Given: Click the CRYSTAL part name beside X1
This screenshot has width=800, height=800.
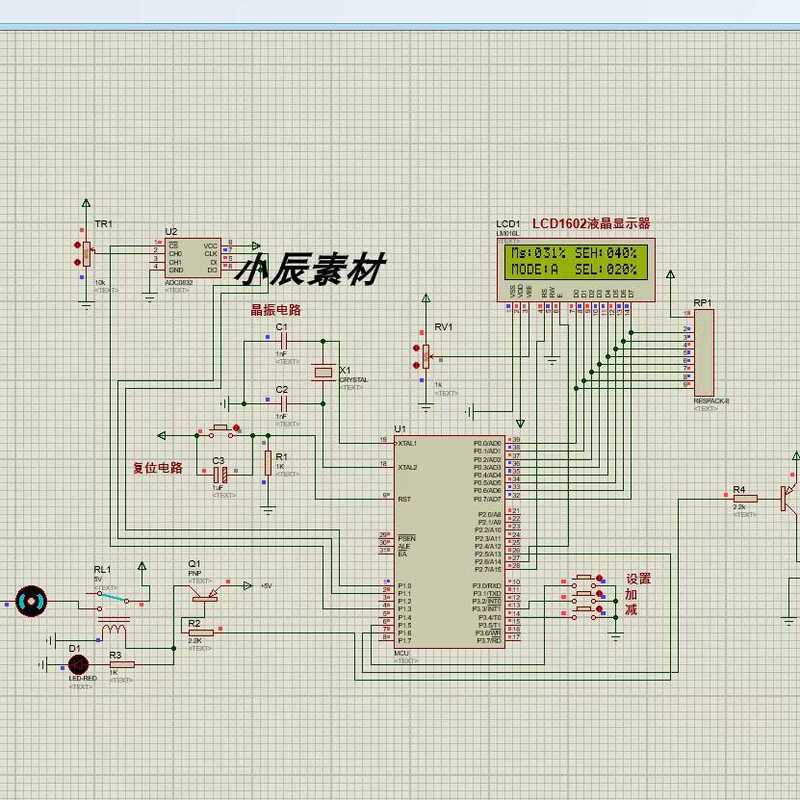Looking at the screenshot, I should (x=354, y=380).
